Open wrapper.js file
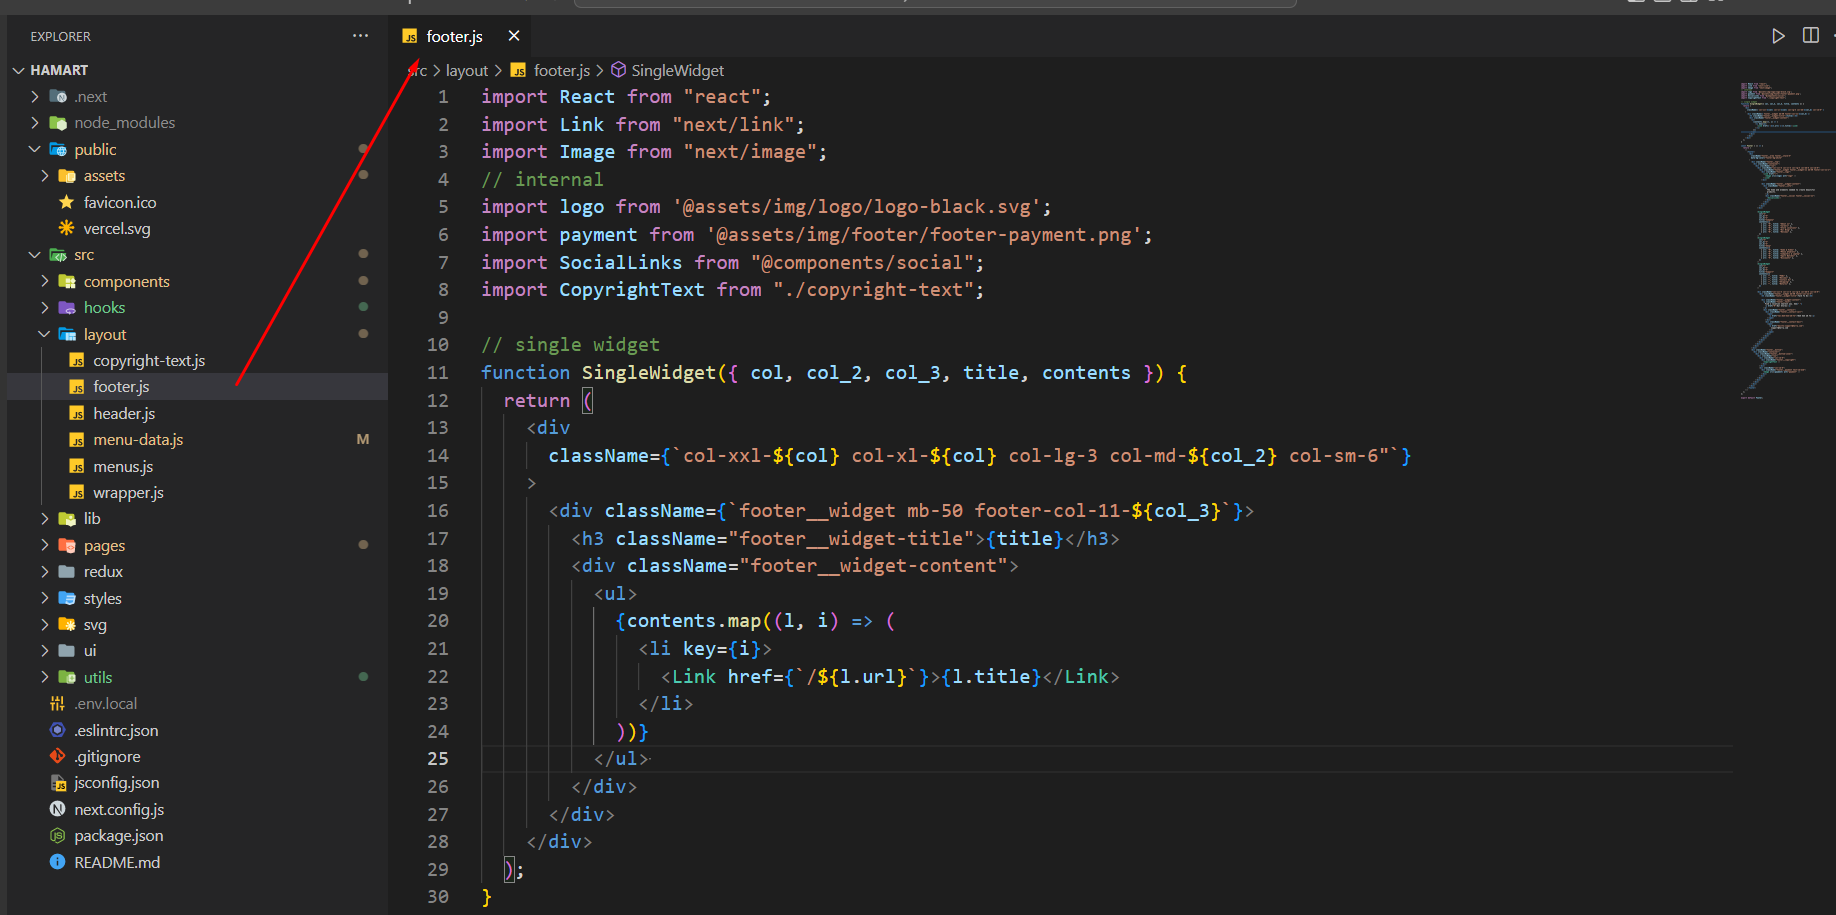 [x=128, y=493]
